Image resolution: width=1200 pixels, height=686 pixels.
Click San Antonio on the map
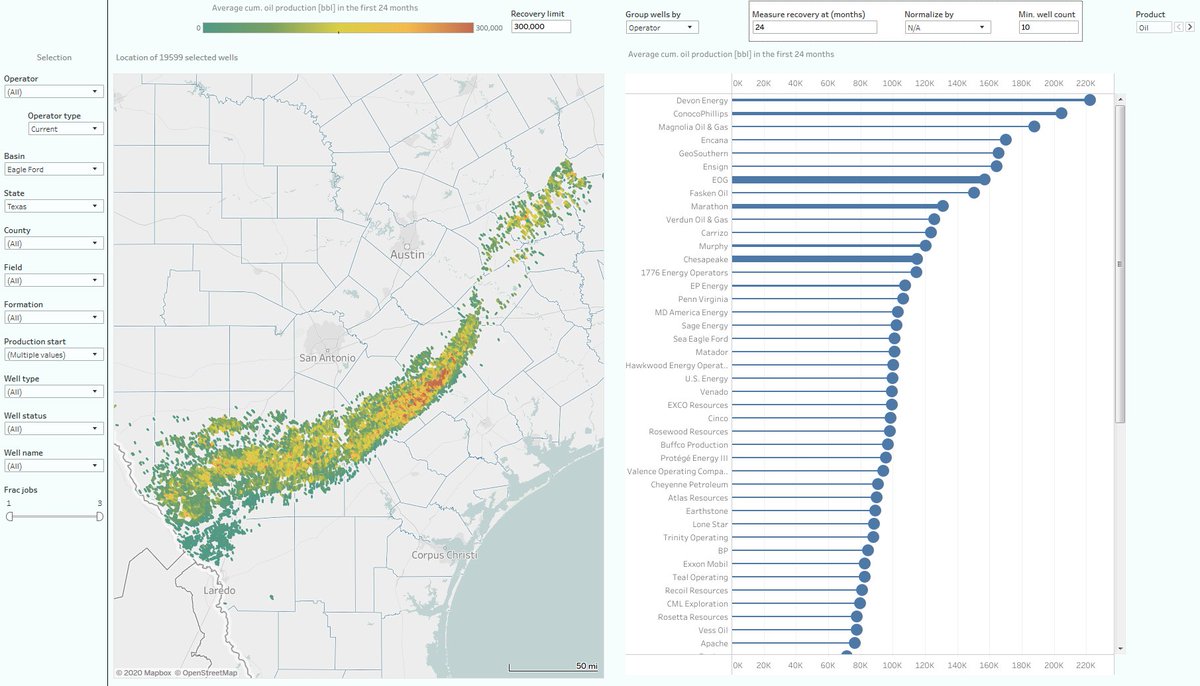[327, 357]
